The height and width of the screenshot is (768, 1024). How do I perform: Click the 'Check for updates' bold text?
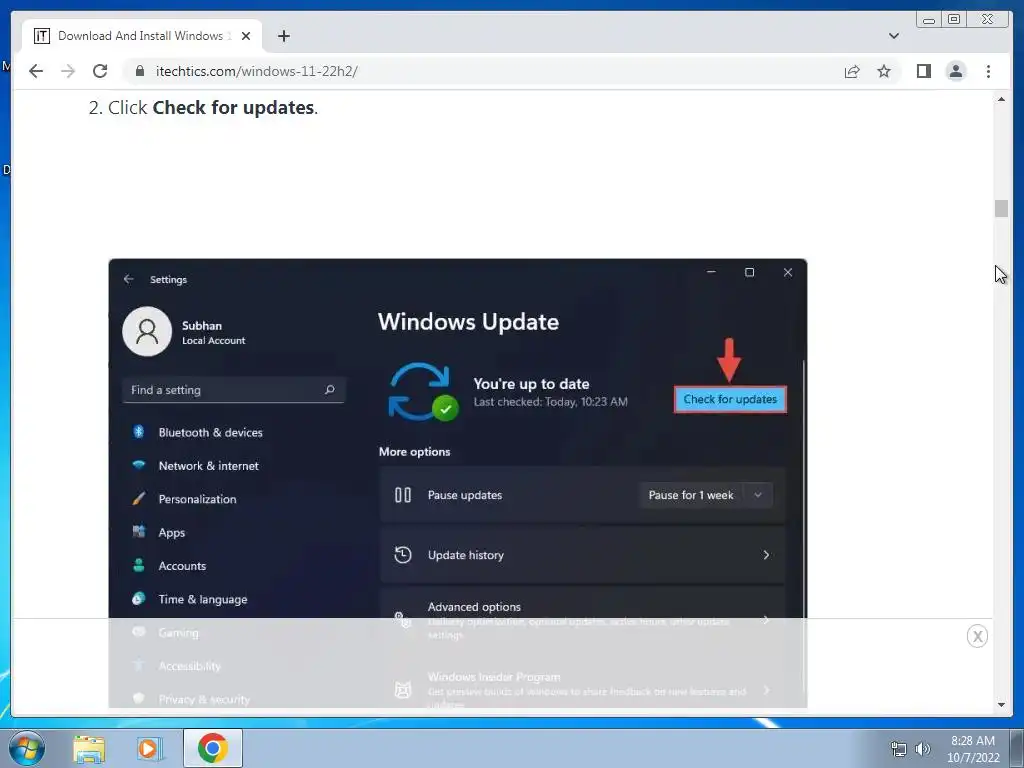pos(233,107)
